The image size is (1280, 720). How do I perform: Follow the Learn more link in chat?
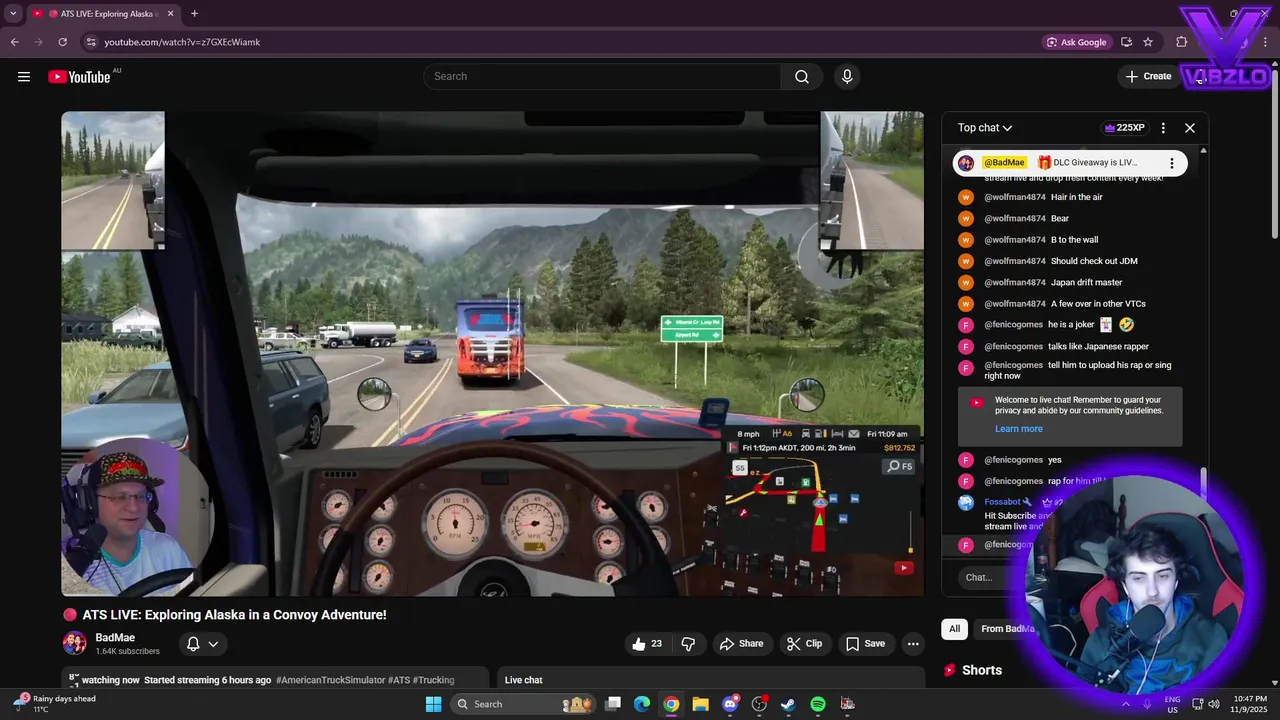pos(1018,429)
